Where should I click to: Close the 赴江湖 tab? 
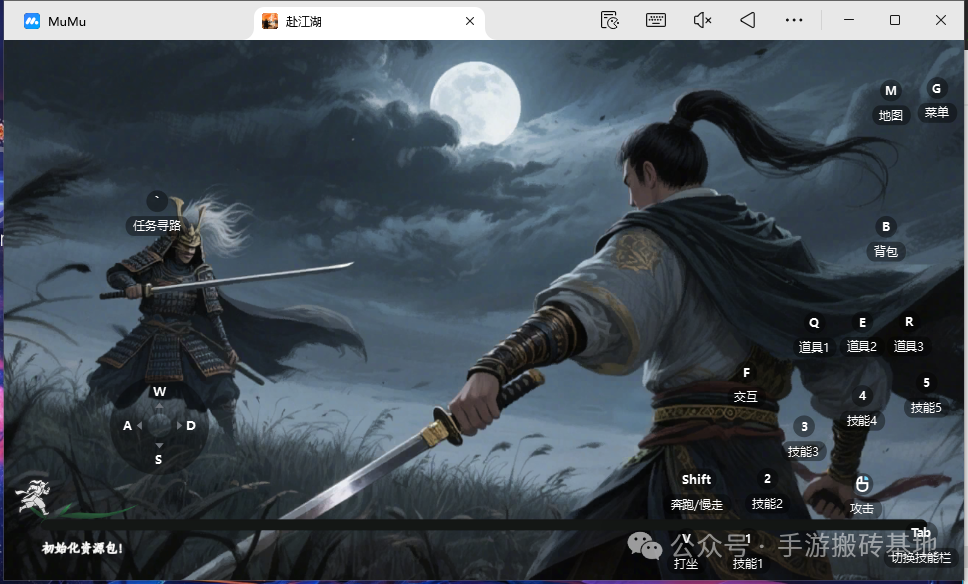[470, 21]
